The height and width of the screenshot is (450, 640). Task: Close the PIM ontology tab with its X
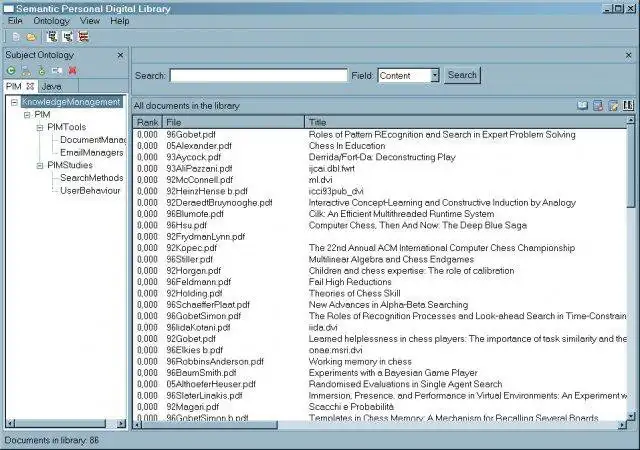coord(30,86)
